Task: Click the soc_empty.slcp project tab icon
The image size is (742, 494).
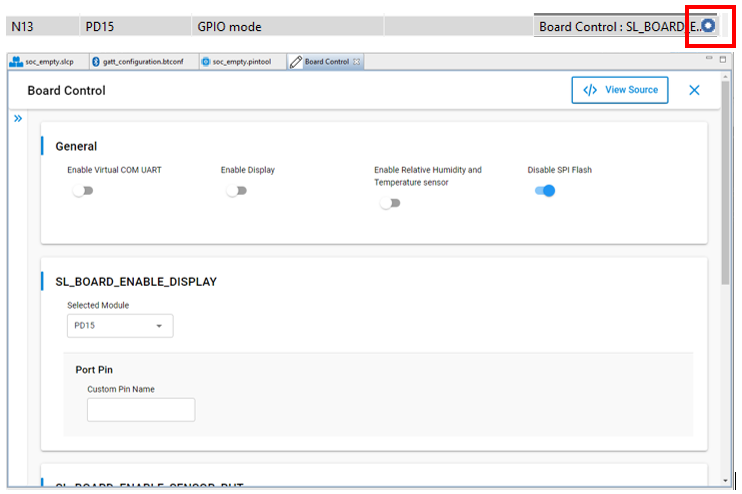Action: tap(16, 62)
